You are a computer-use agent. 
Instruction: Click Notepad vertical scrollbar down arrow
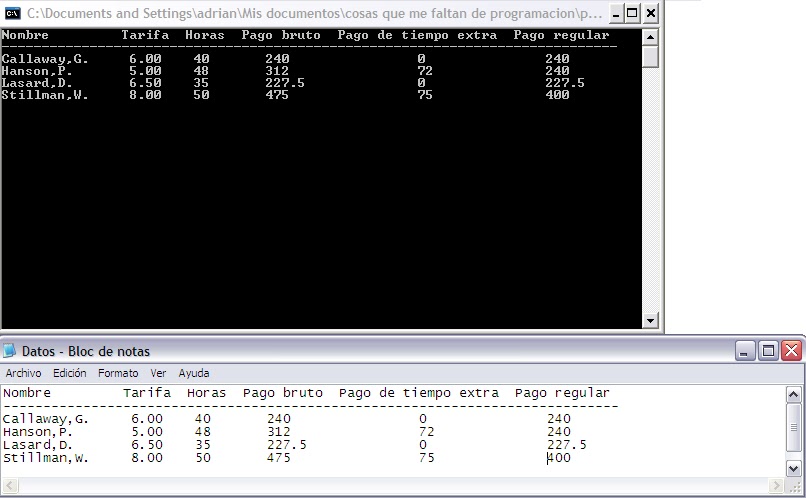coord(793,469)
